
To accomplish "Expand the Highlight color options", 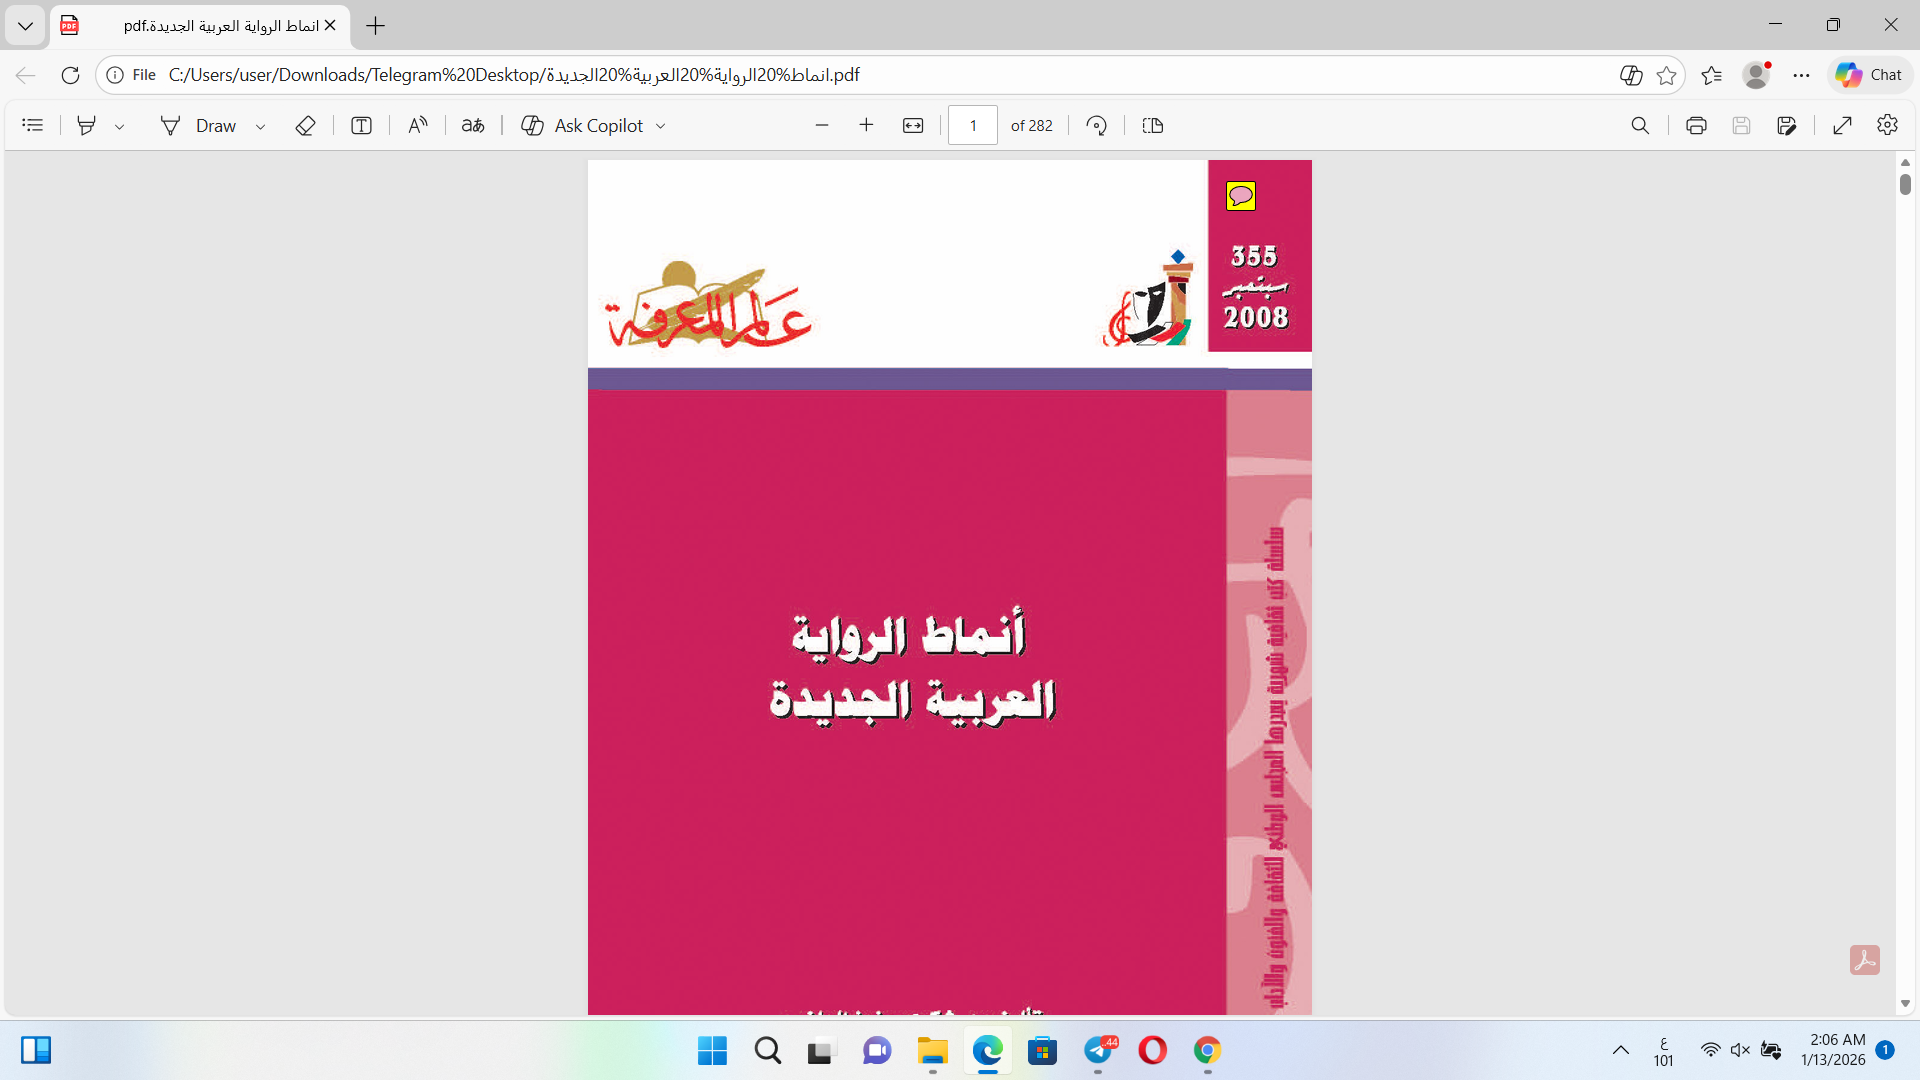I will pyautogui.click(x=120, y=126).
